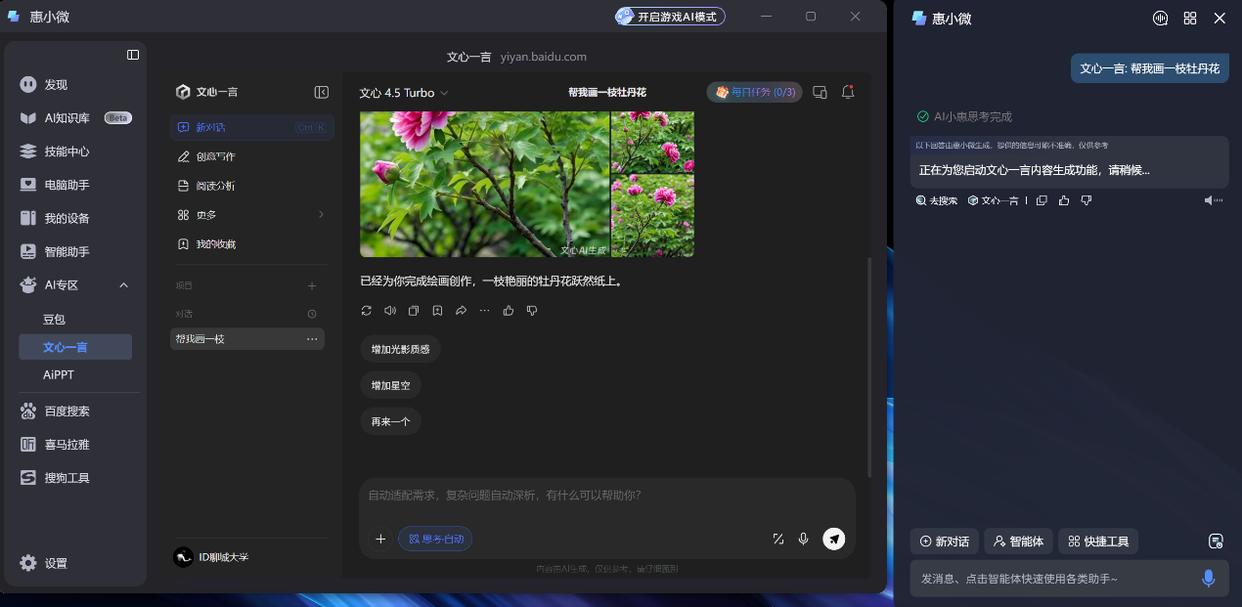Viewport: 1242px width, 607px height.
Task: Click 新对话 button in 惠小微 side panel
Action: [x=944, y=541]
